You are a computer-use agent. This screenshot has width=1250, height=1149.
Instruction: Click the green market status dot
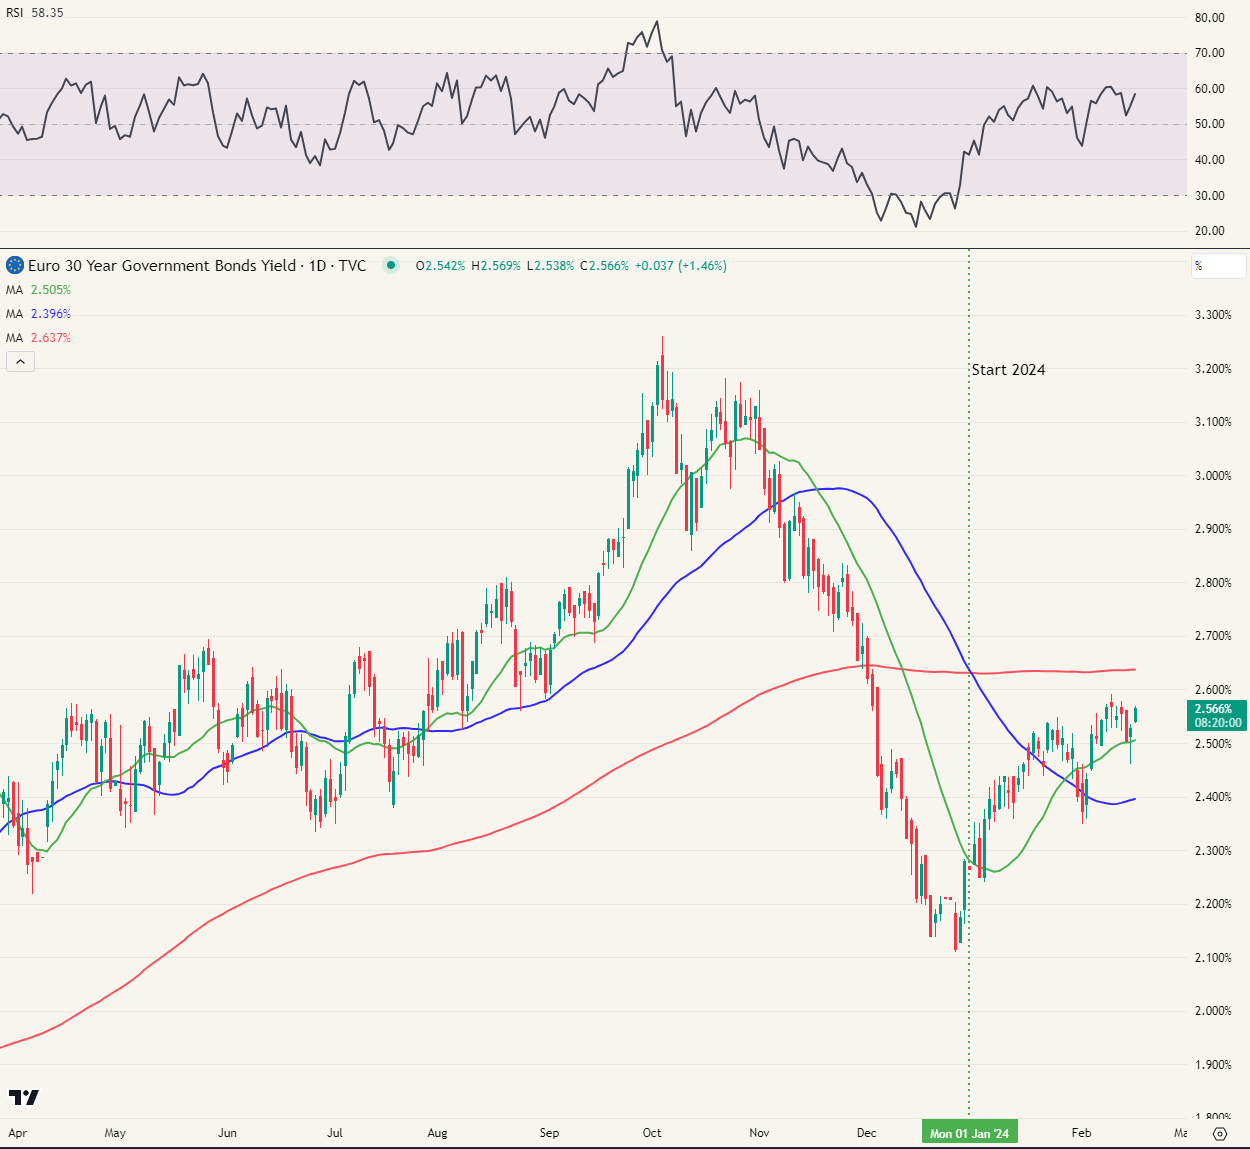click(x=391, y=265)
